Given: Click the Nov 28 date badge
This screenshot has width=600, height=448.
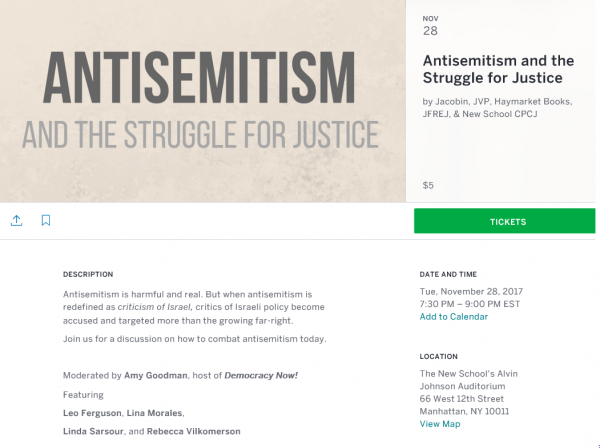Looking at the screenshot, I should (x=430, y=26).
